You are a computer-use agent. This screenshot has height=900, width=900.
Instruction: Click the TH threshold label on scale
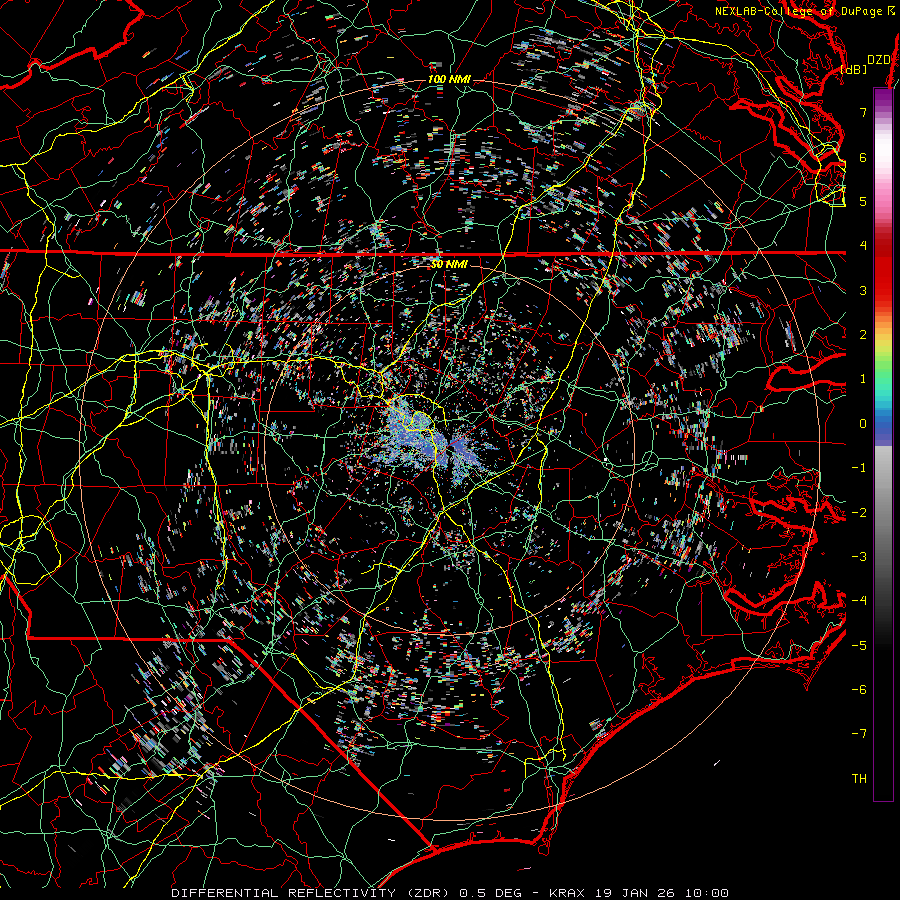pyautogui.click(x=859, y=778)
